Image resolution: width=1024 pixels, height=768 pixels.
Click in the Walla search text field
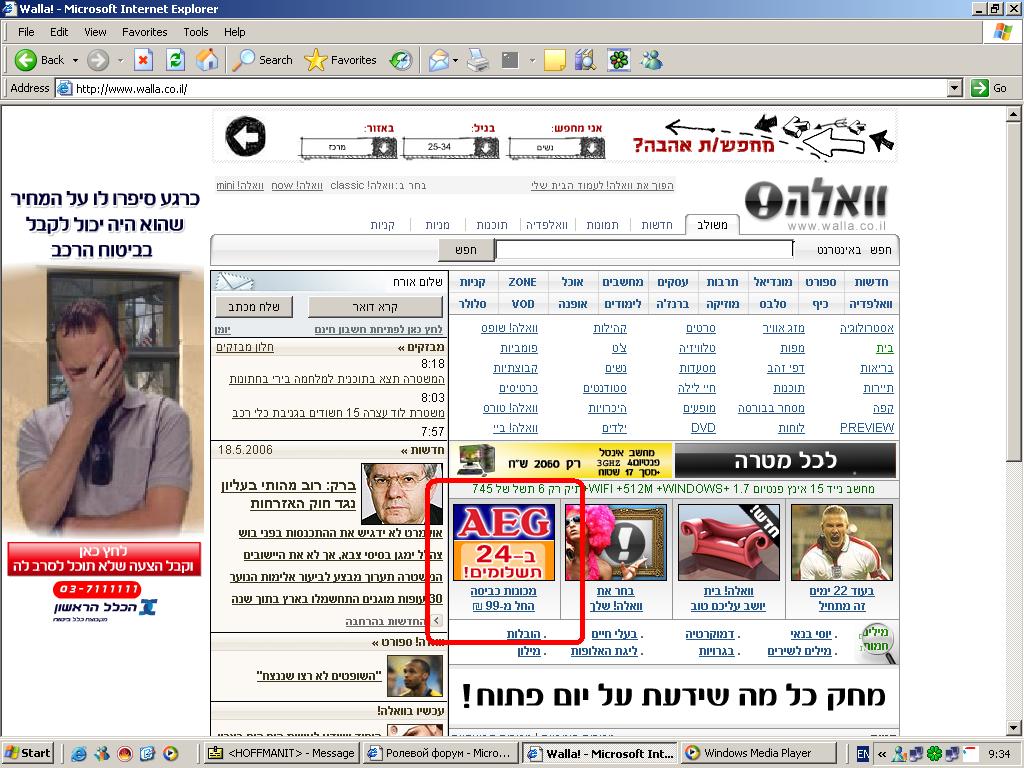tap(644, 249)
